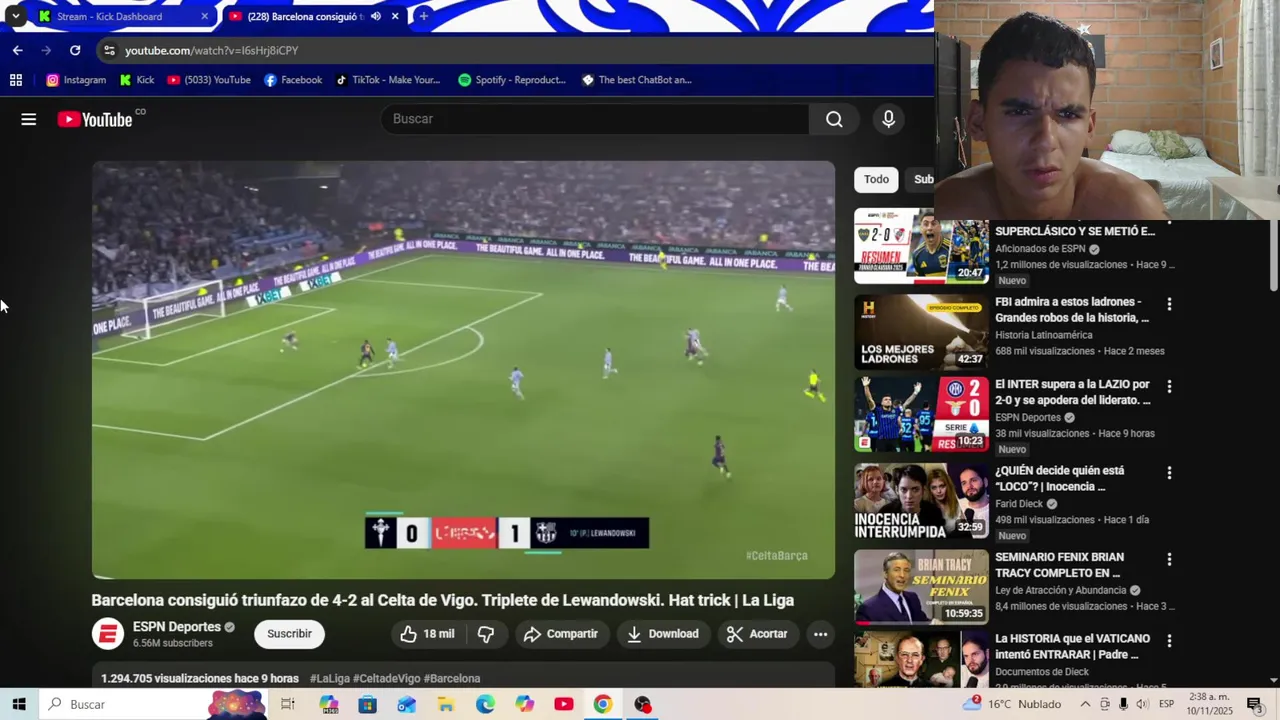Viewport: 1280px width, 720px height.
Task: Open volume control in system tray
Action: click(x=1142, y=704)
